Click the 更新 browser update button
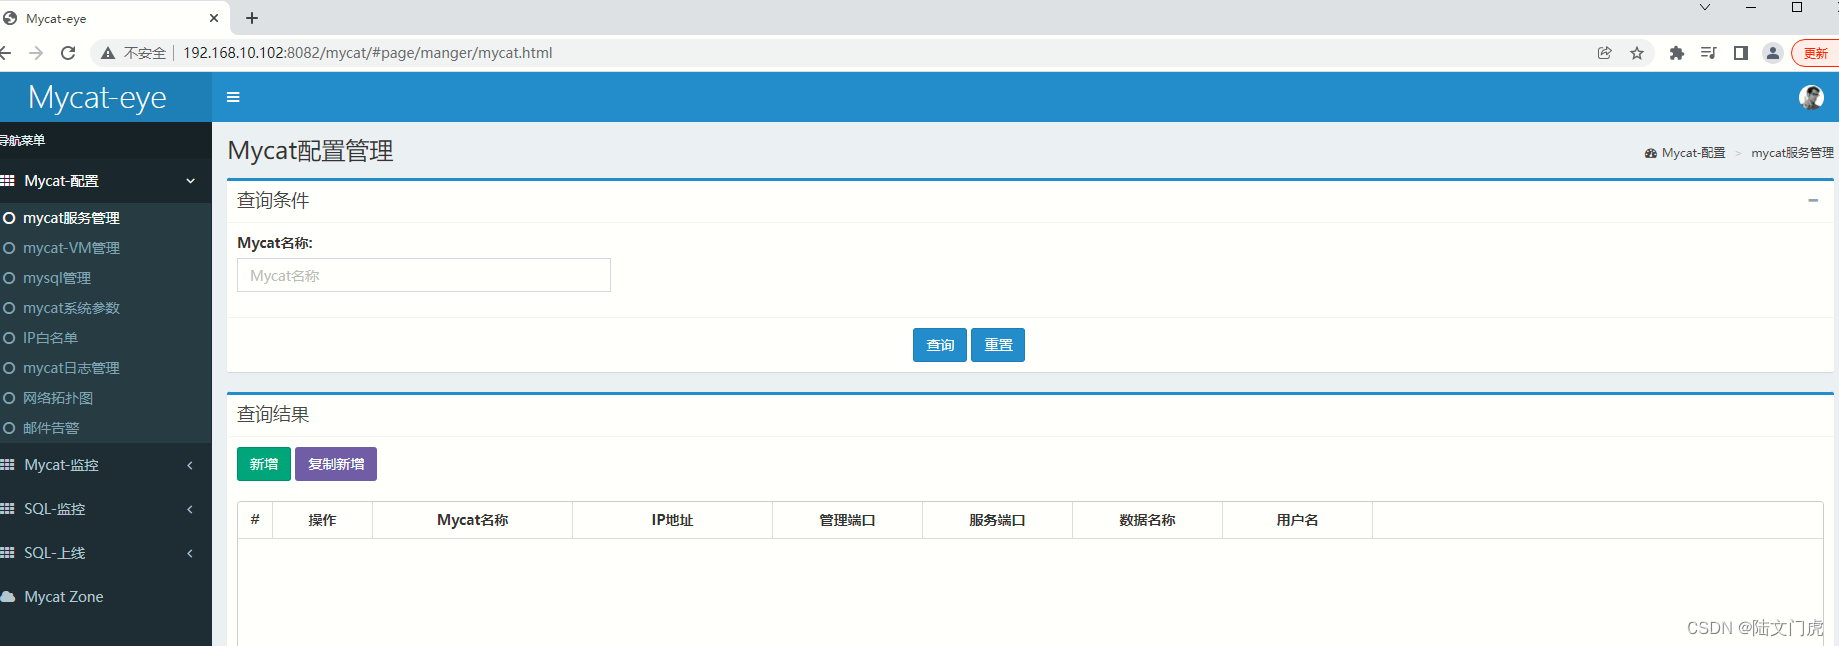Screen dimensions: 1839x646 tap(1816, 53)
